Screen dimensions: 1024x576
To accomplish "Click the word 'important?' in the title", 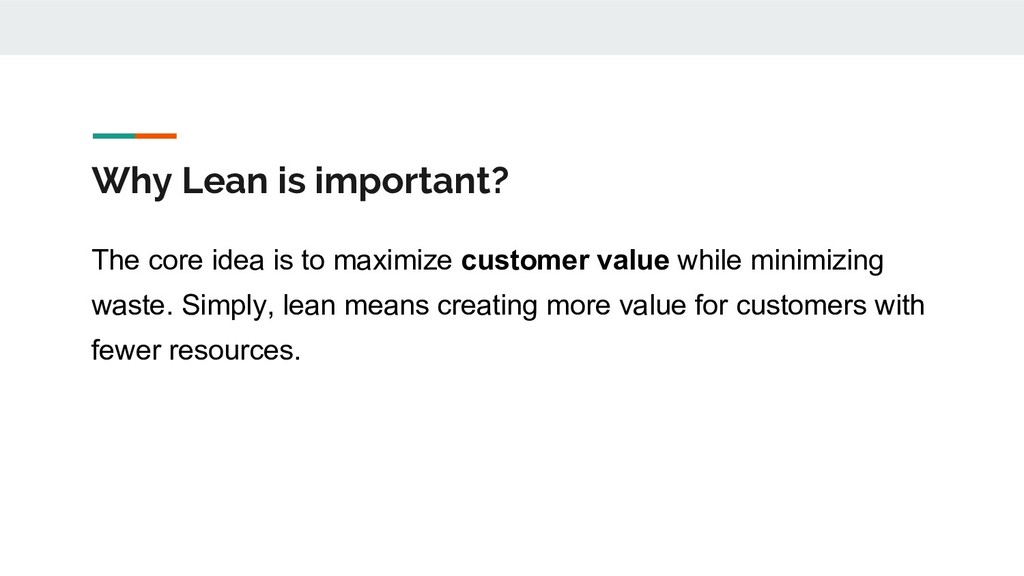I will pyautogui.click(x=411, y=181).
